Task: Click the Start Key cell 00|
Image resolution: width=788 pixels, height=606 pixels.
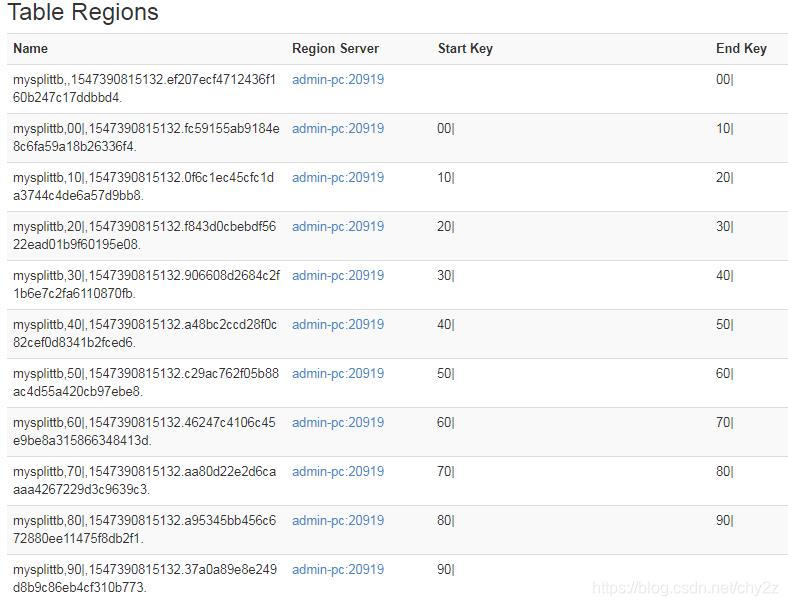Action: pos(446,129)
